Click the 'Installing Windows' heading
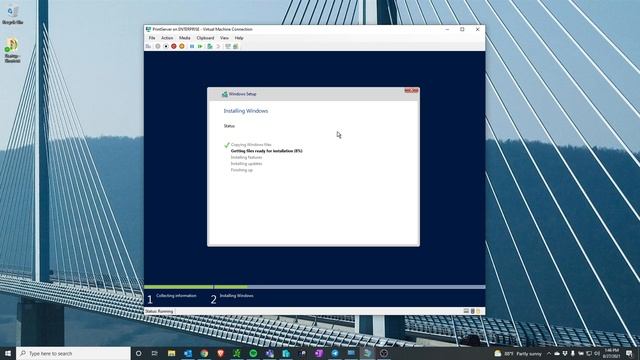The image size is (640, 360). [x=246, y=111]
